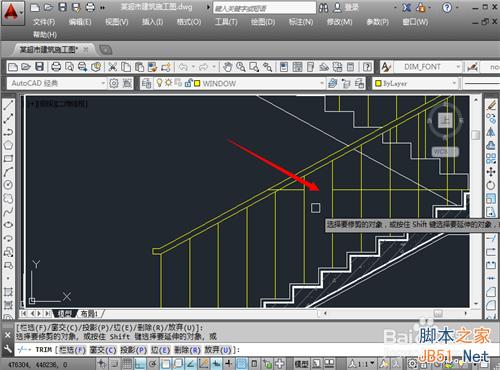Toggle Object Snap Tracking in status bar

pos(191,364)
